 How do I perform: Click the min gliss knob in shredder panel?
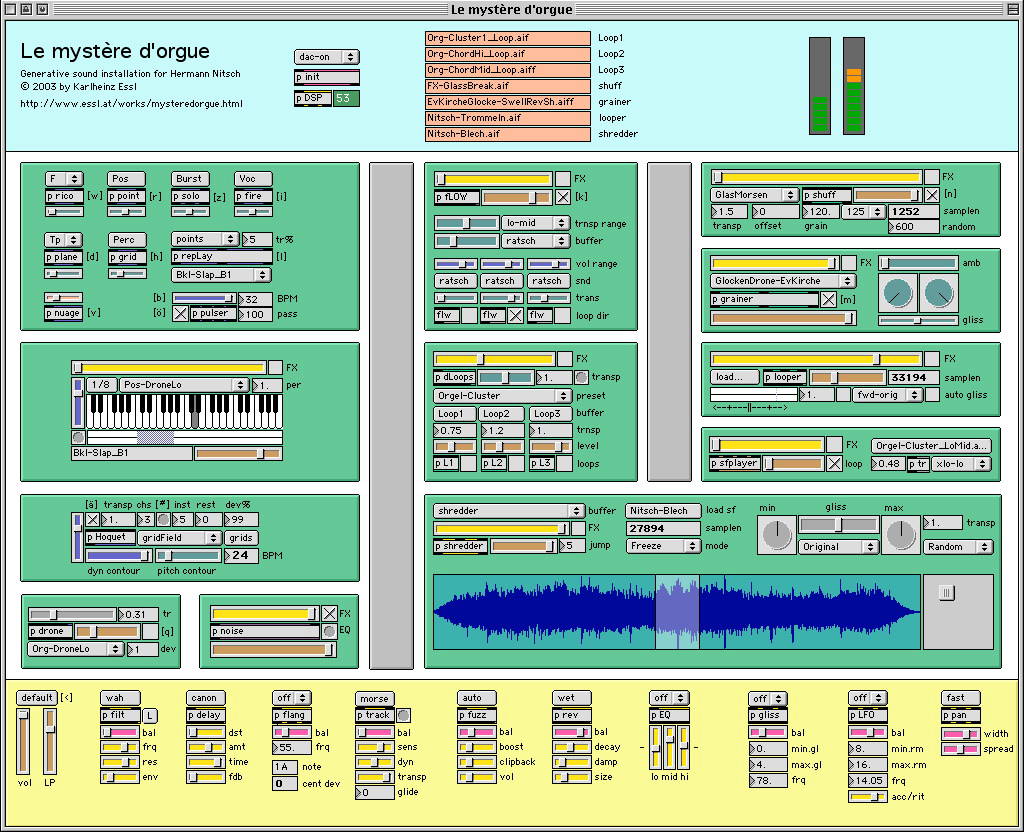[x=776, y=536]
